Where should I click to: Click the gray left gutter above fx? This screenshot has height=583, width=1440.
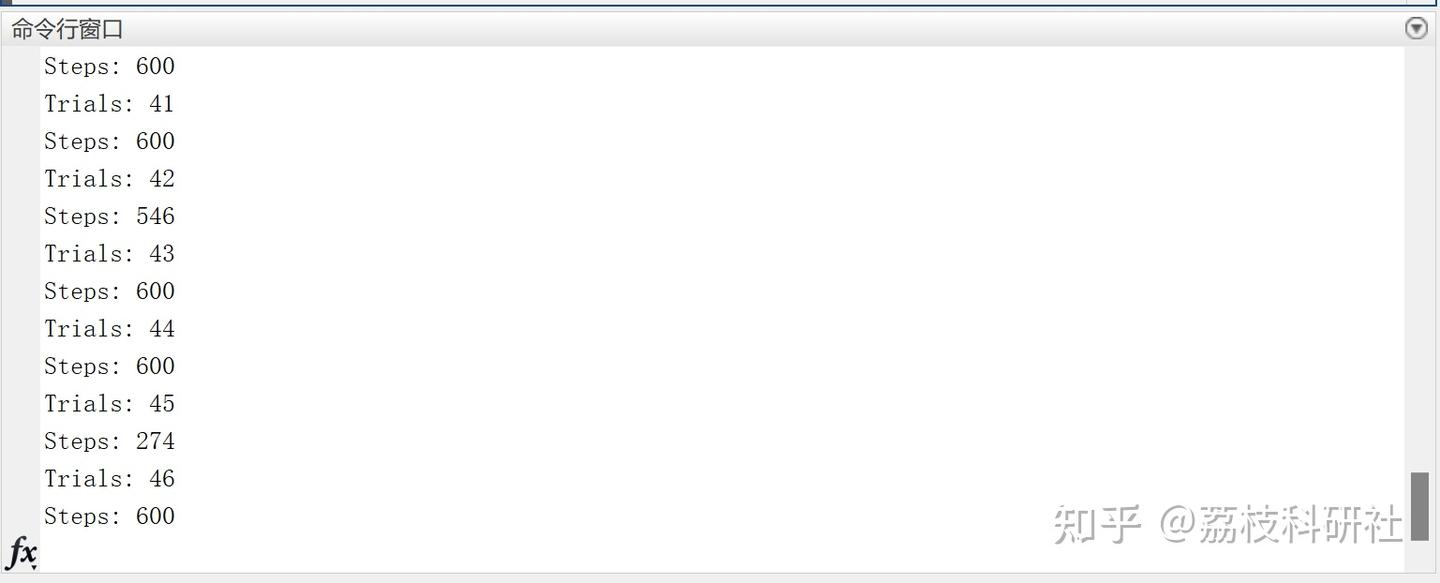20,290
